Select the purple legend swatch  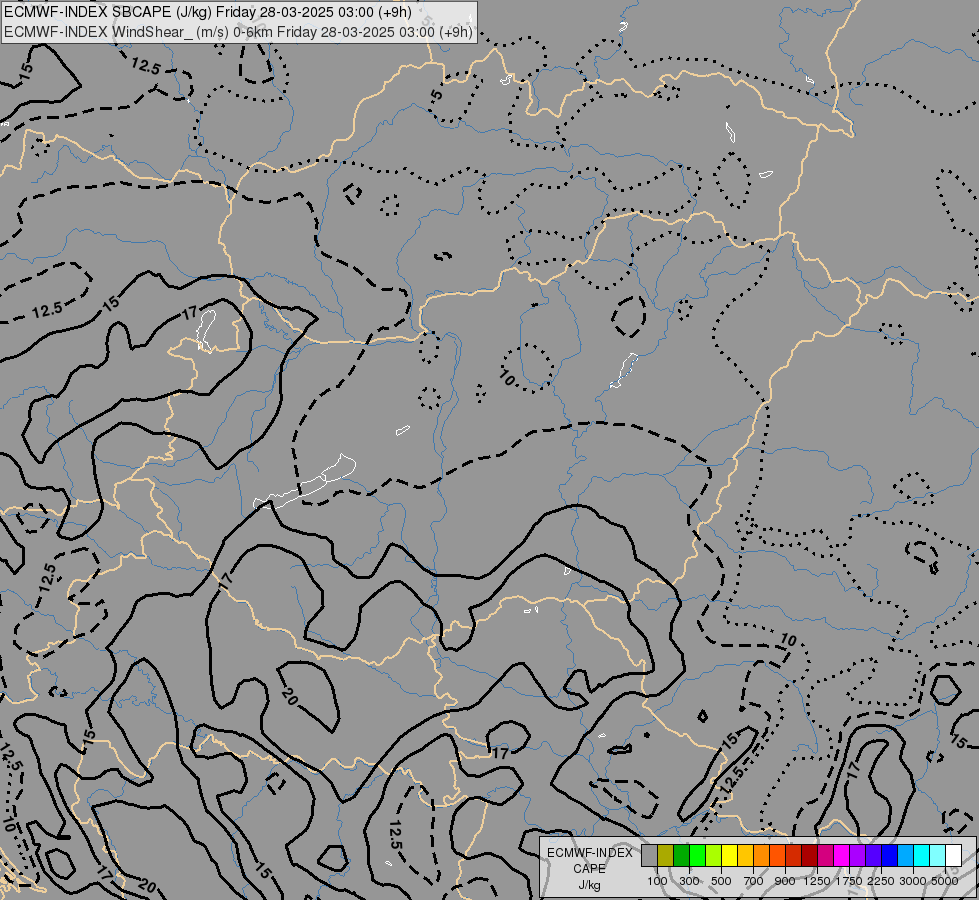[x=858, y=855]
